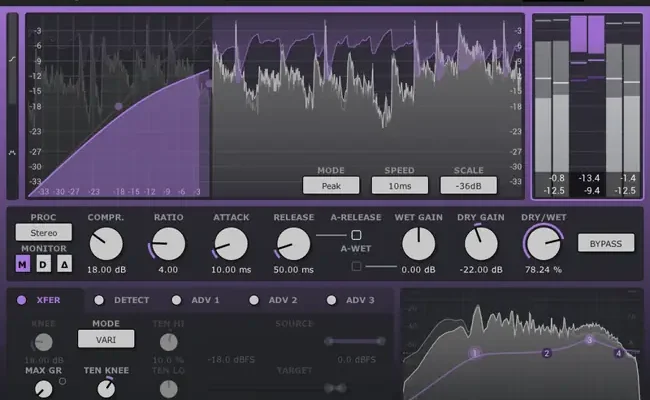Switch monitor to D mode

pyautogui.click(x=42, y=264)
